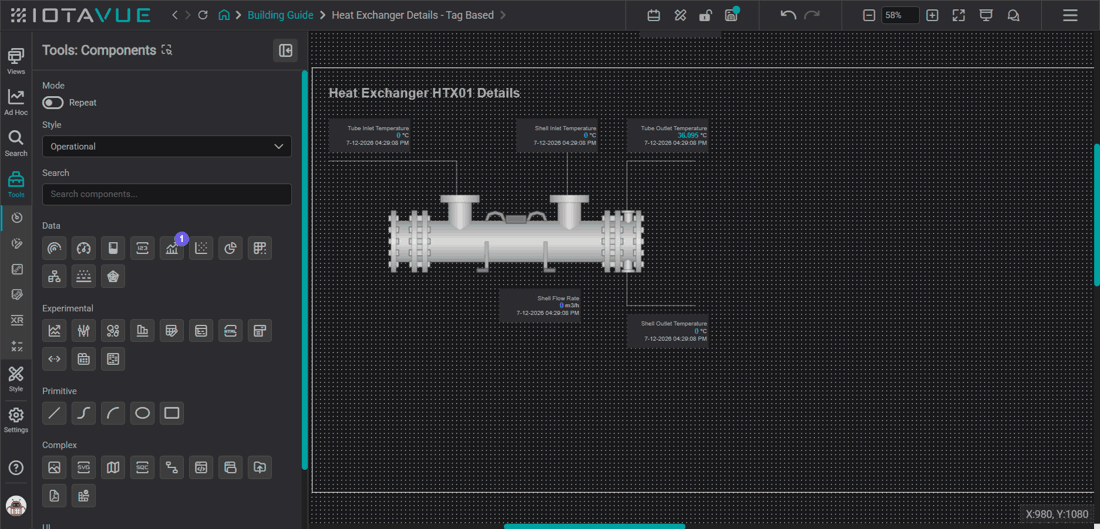This screenshot has width=1100, height=529.
Task: Select the pie chart data component
Action: point(231,248)
